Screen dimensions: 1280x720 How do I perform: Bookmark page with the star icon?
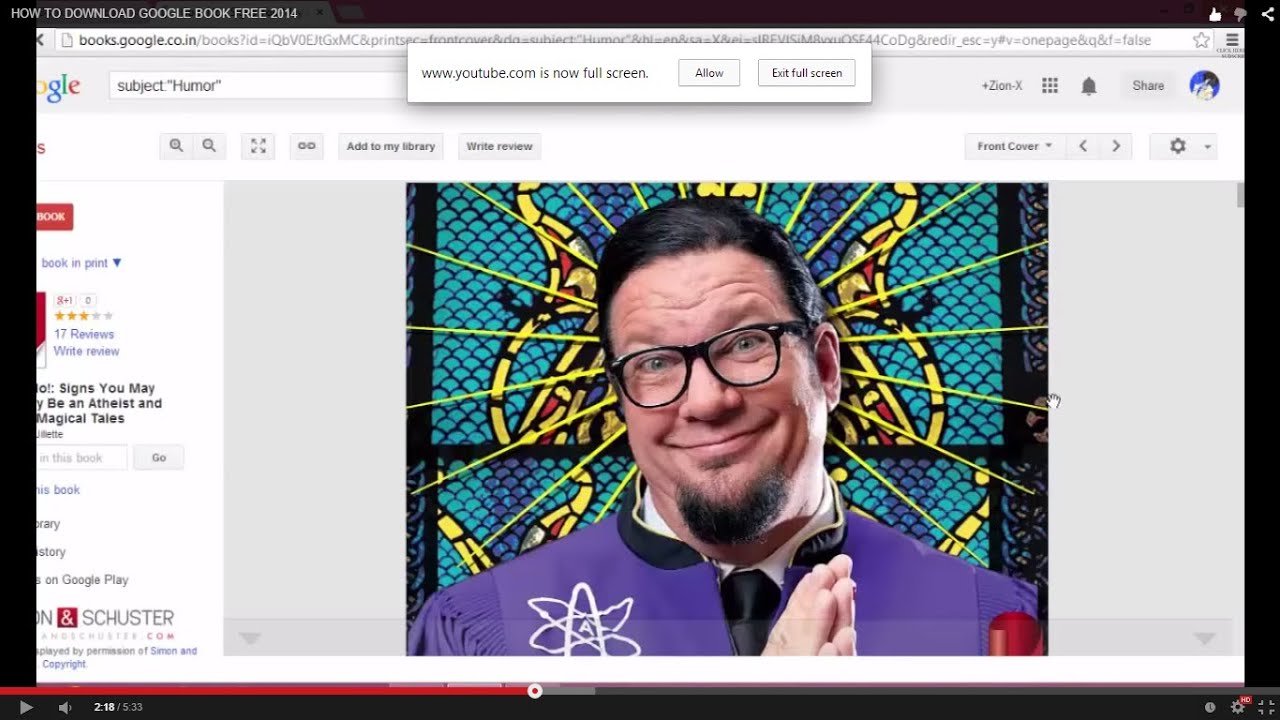(x=1201, y=40)
